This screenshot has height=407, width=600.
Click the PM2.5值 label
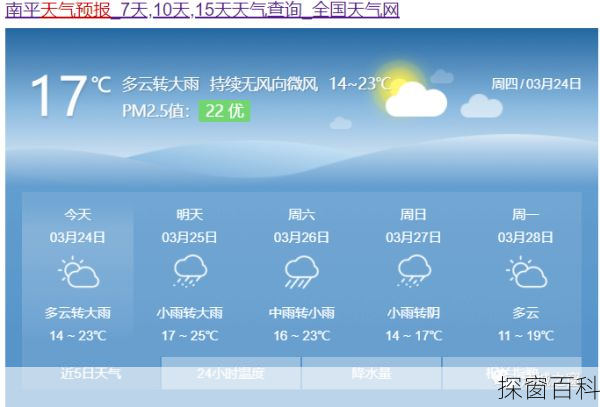(156, 111)
